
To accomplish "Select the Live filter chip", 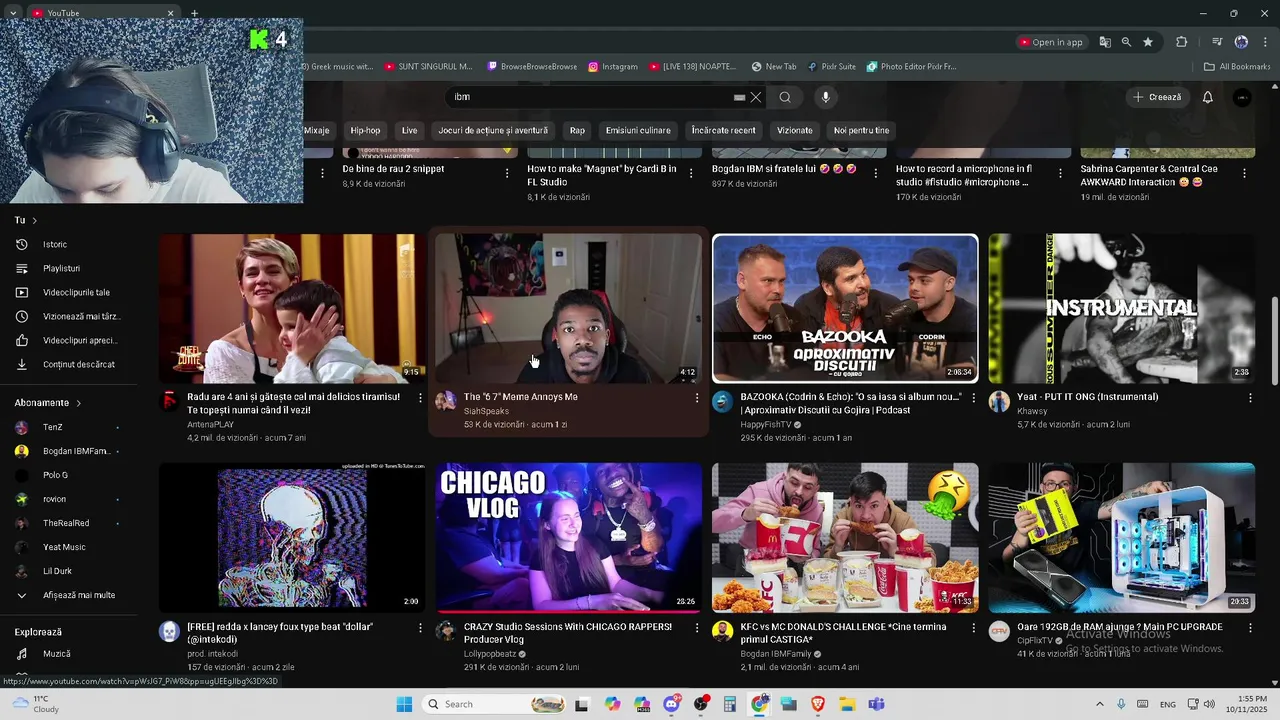I will tap(409, 130).
